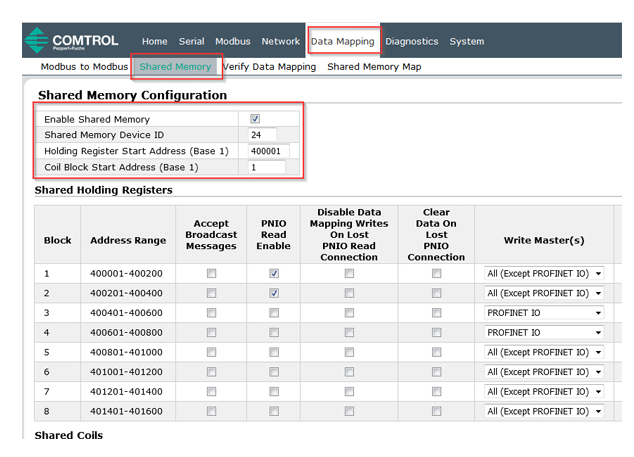The width and height of the screenshot is (634, 457).
Task: Click Coil Block Start Address field
Action: [267, 167]
